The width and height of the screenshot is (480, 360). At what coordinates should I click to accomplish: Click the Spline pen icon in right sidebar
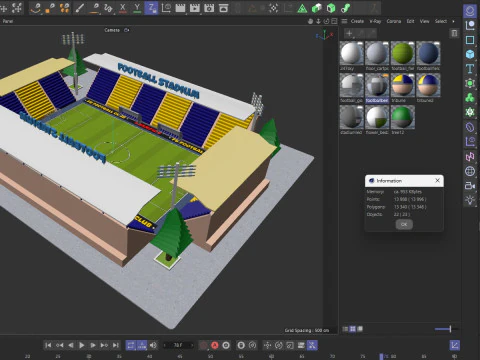470,25
